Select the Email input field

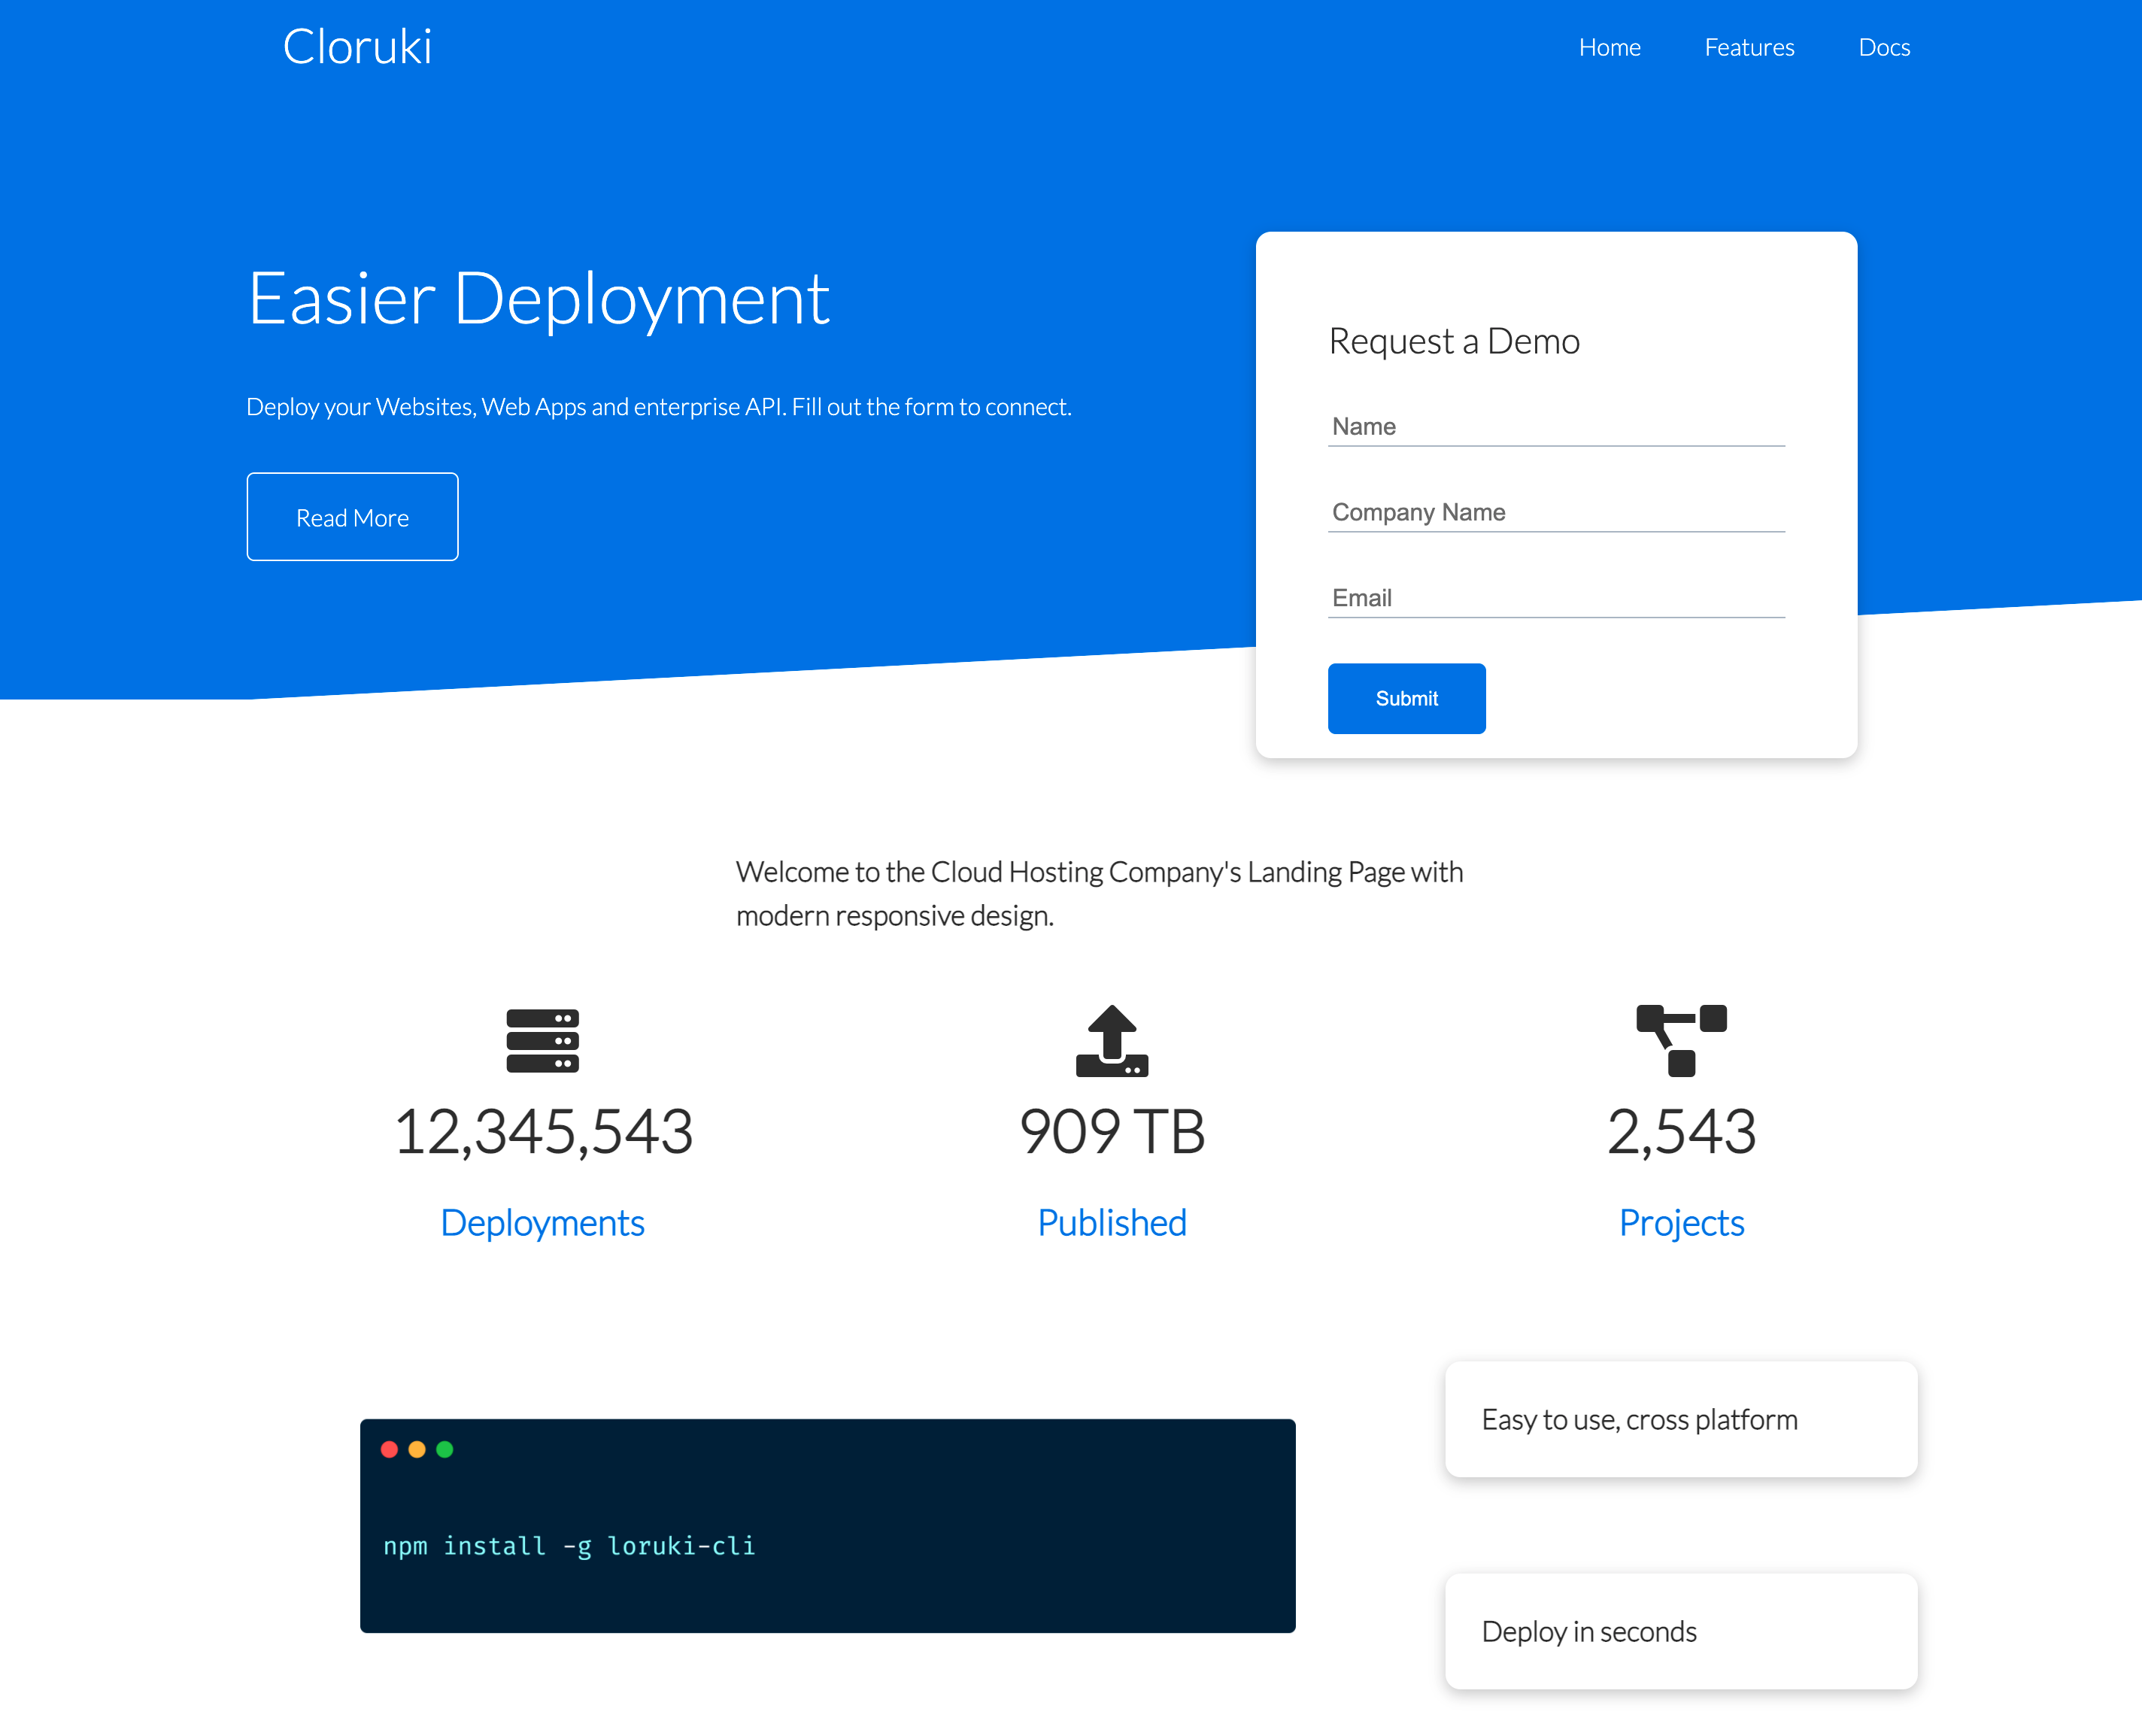1556,598
